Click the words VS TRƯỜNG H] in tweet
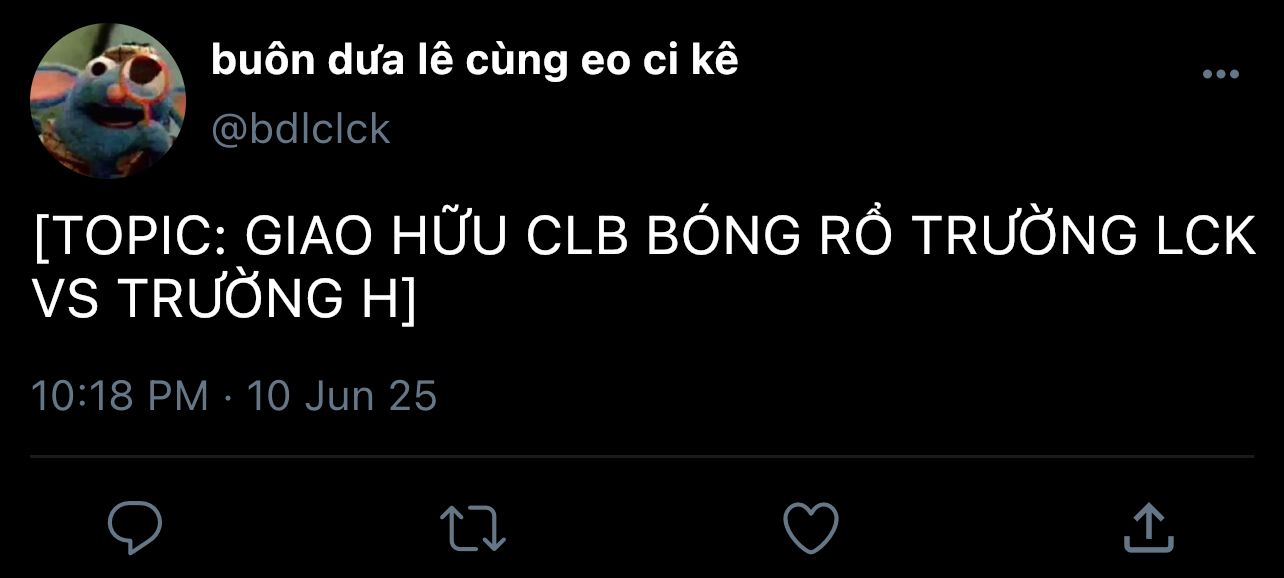This screenshot has width=1284, height=578. point(224,298)
